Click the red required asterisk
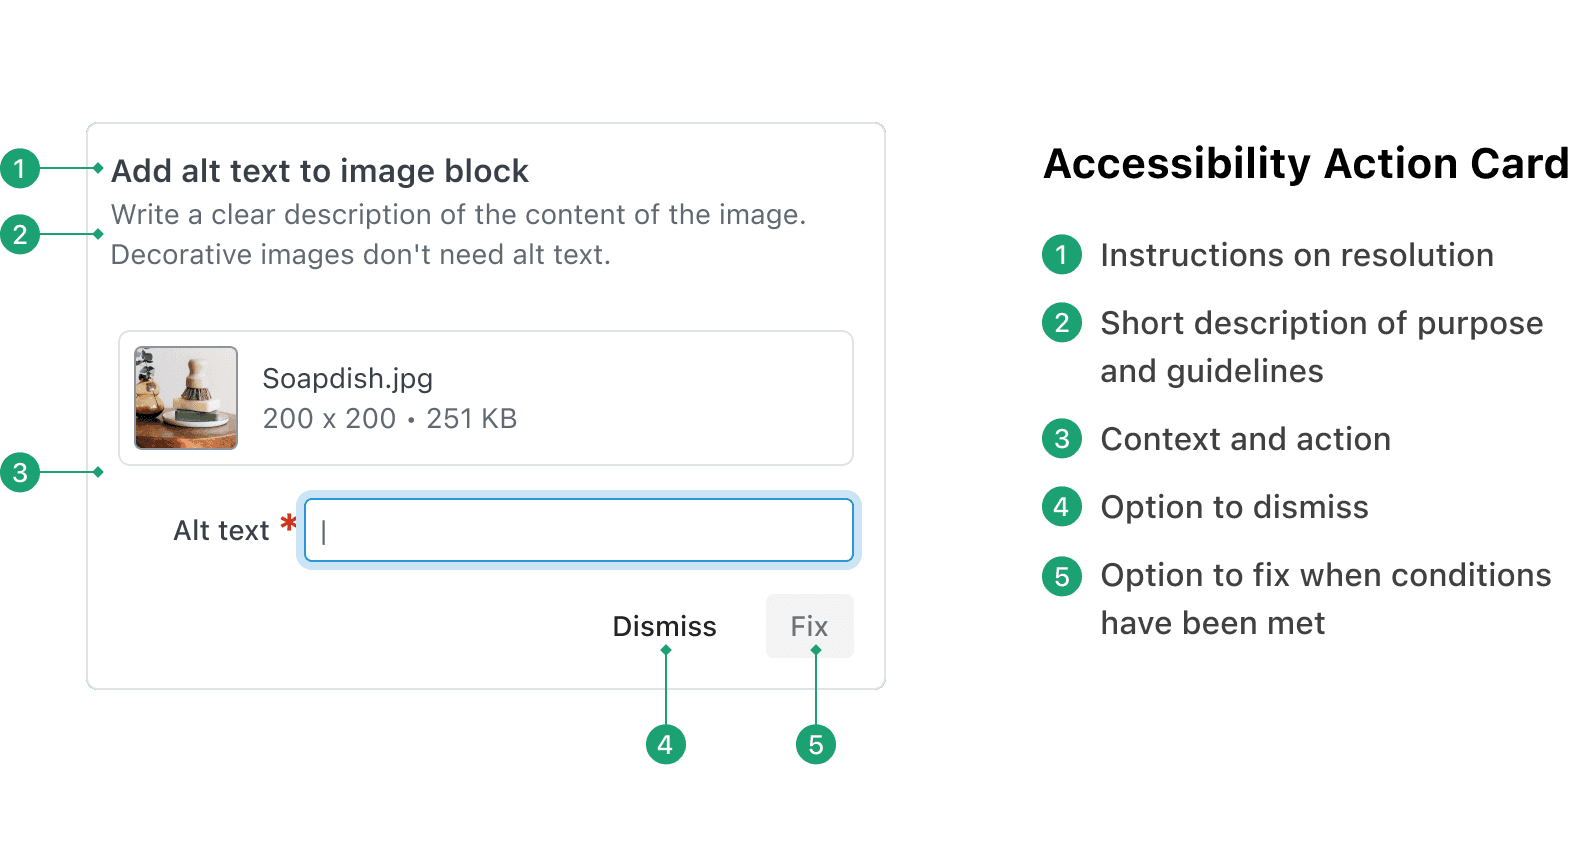Screen dimensions: 1580x846 click(288, 522)
